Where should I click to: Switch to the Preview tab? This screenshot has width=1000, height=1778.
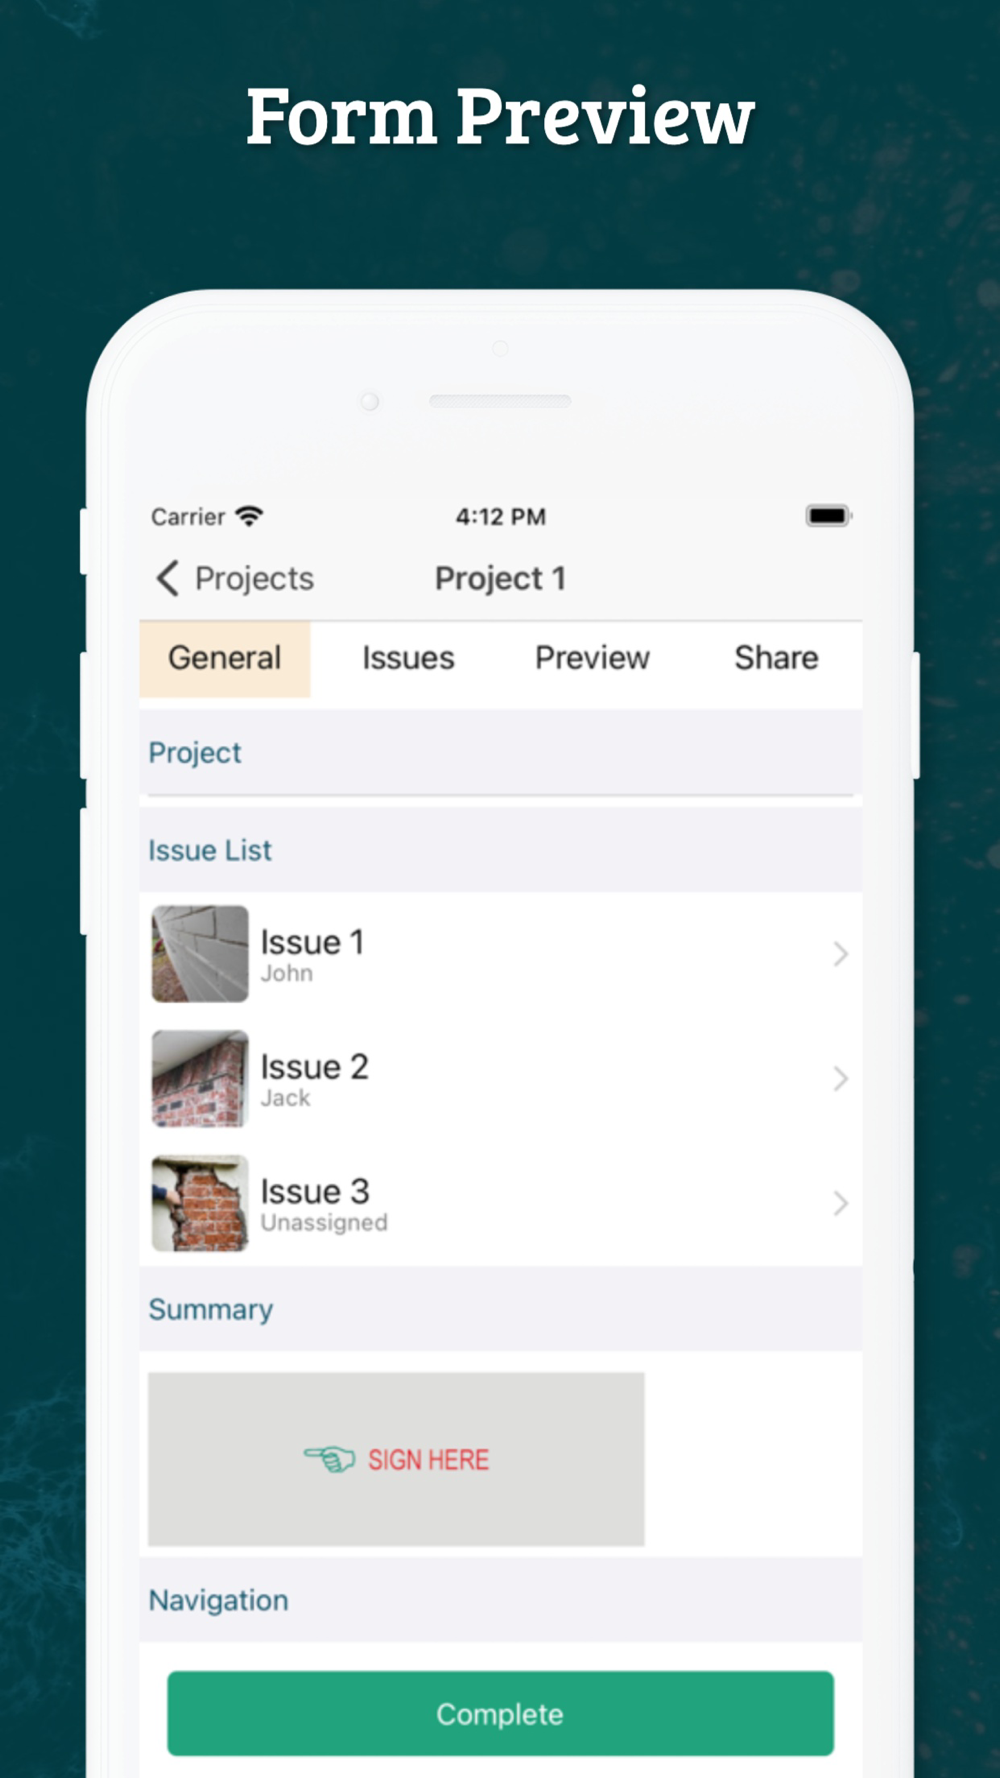tap(592, 658)
